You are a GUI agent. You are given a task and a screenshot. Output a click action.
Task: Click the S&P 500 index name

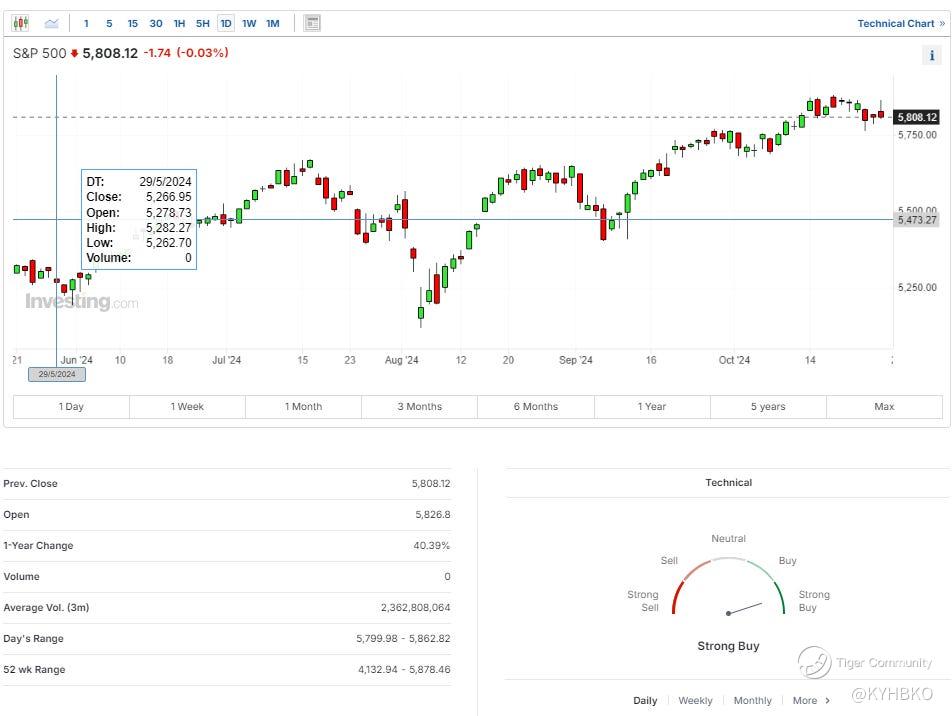pyautogui.click(x=39, y=53)
